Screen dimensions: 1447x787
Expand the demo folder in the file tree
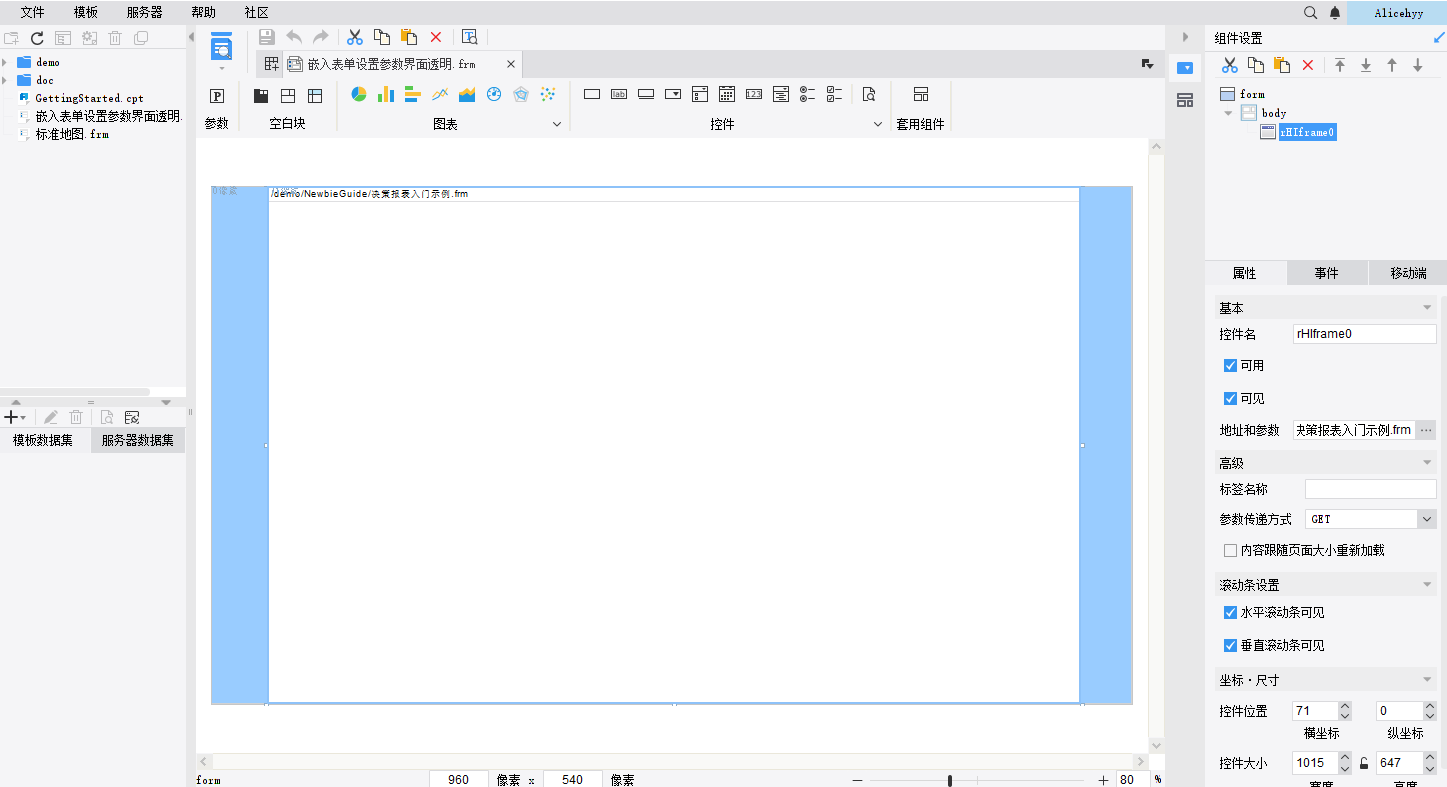5,62
